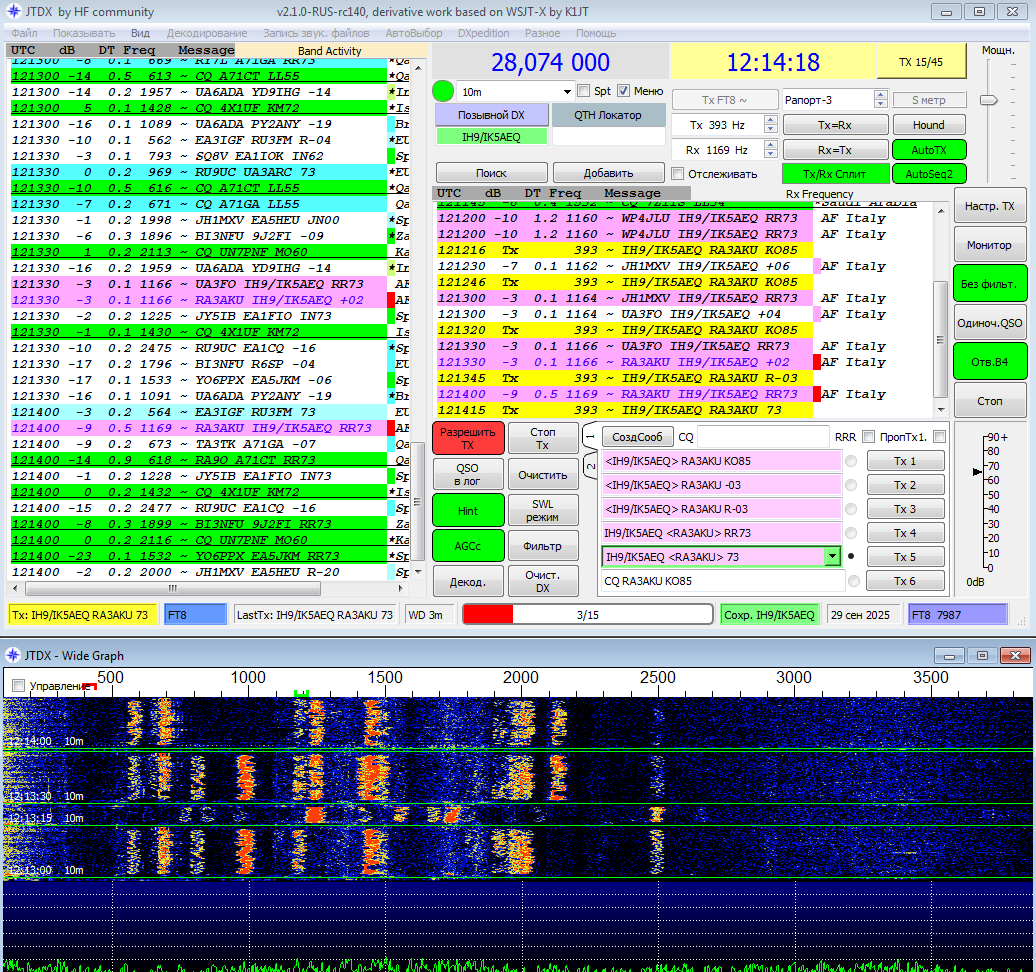1036x972 pixels.
Task: Click the Позывной DX callsign field IH9/IK5AEQ
Action: (492, 137)
